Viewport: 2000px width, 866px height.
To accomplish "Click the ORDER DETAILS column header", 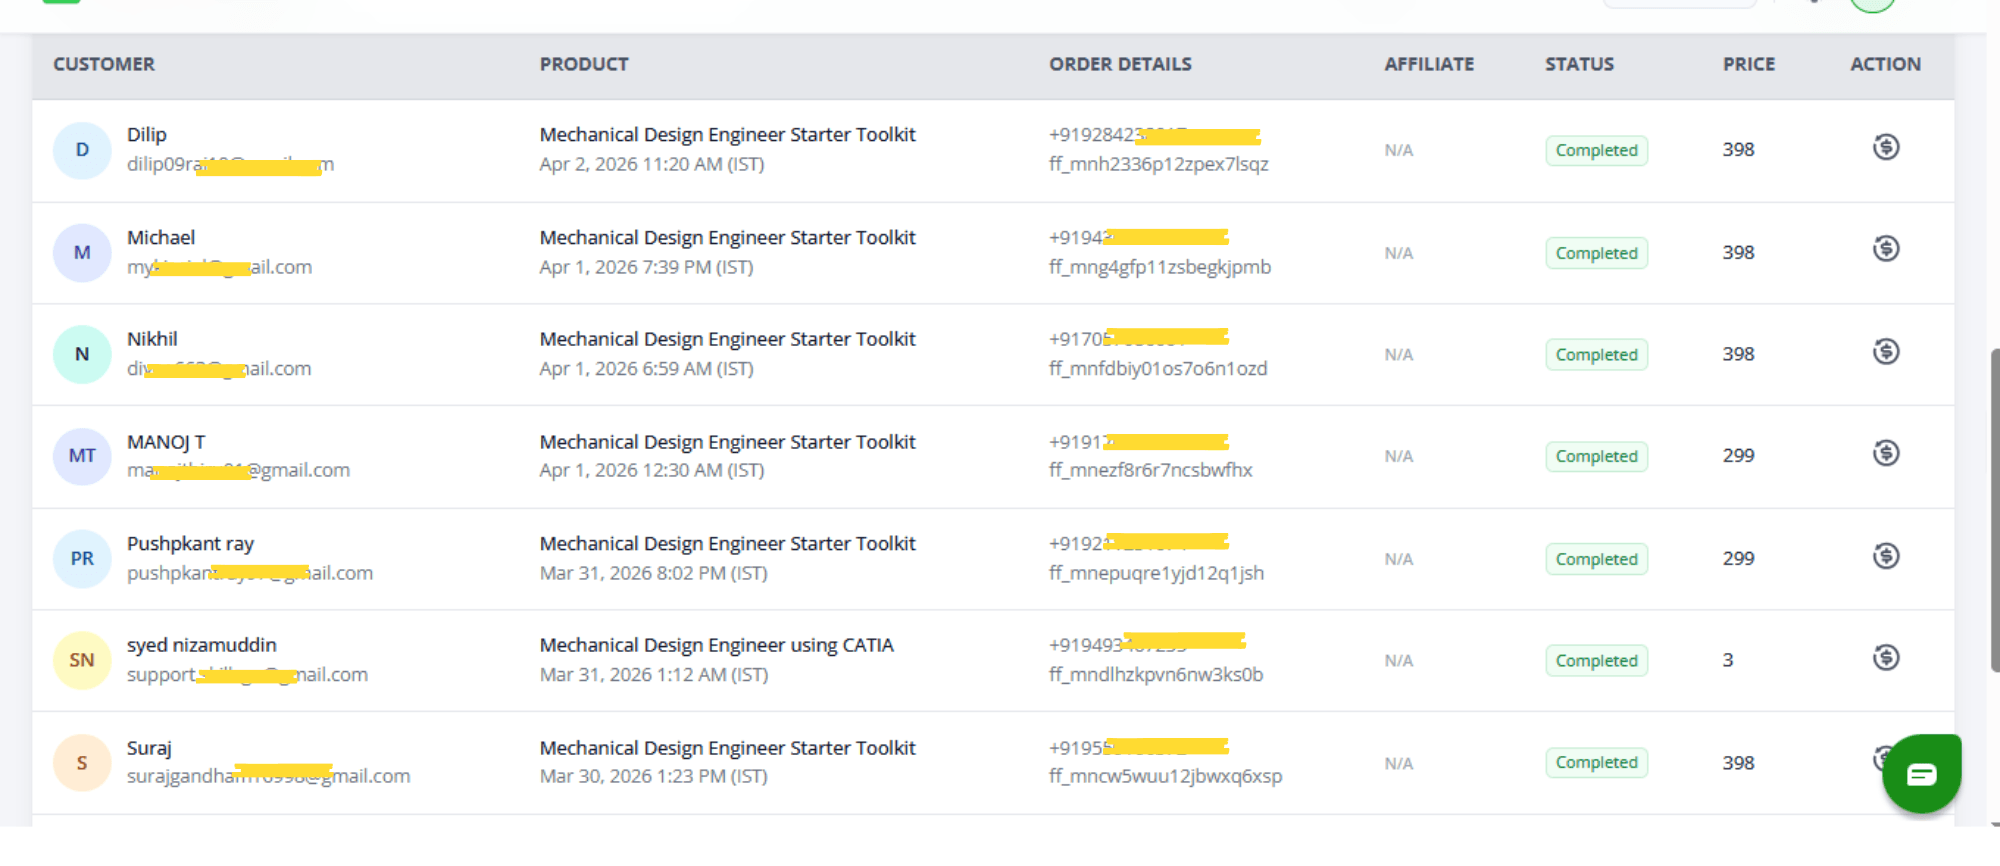I will click(x=1120, y=65).
